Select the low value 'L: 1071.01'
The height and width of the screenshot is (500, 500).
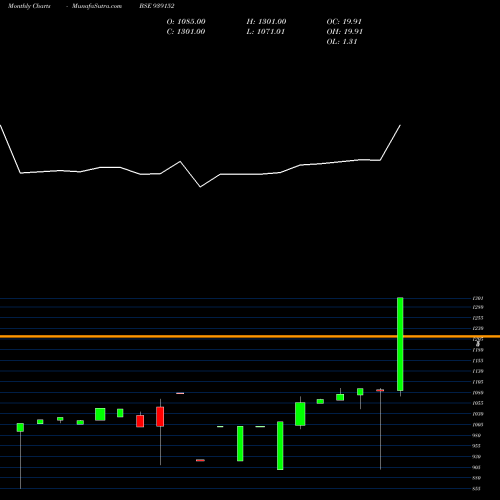266,32
